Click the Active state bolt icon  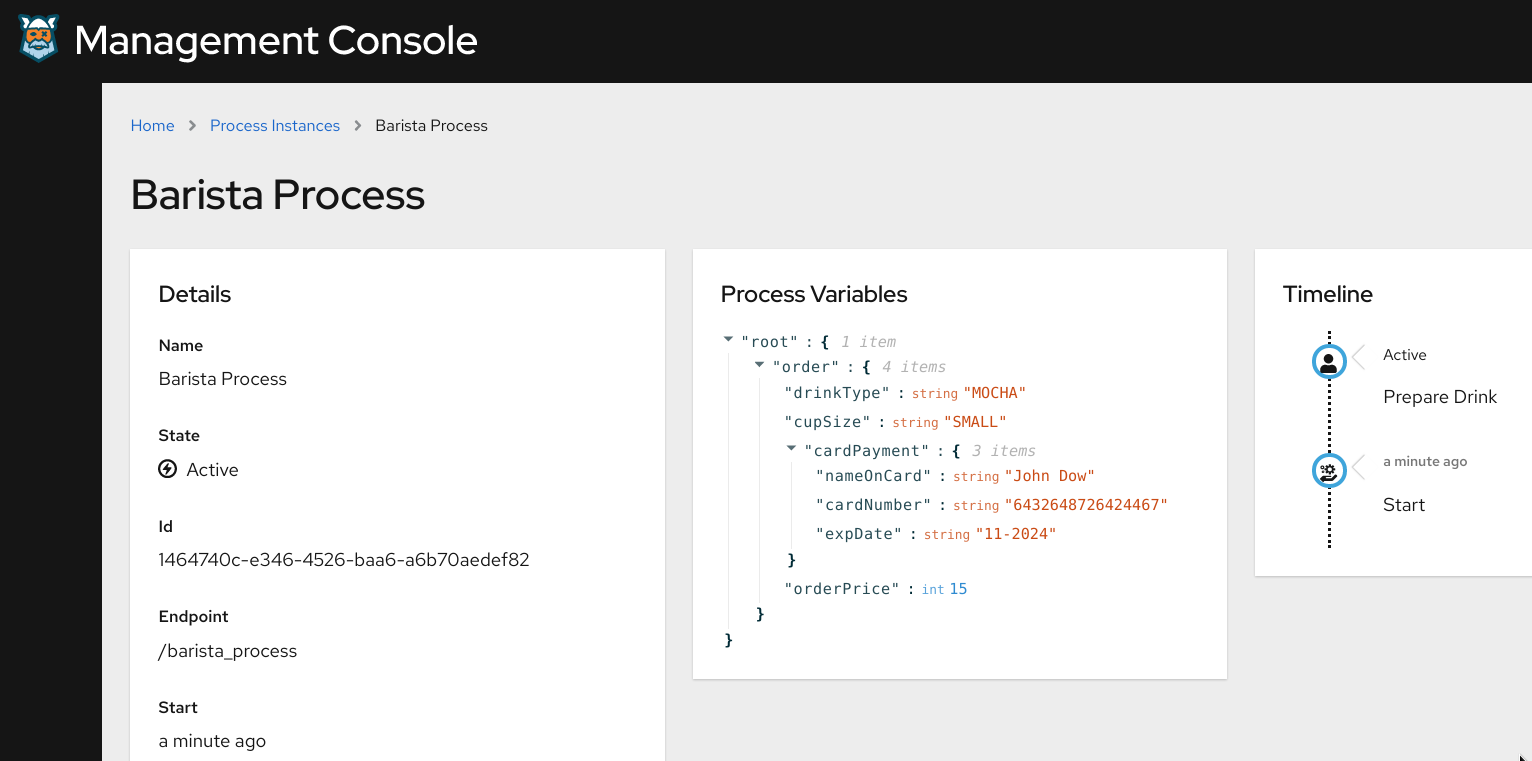[168, 469]
